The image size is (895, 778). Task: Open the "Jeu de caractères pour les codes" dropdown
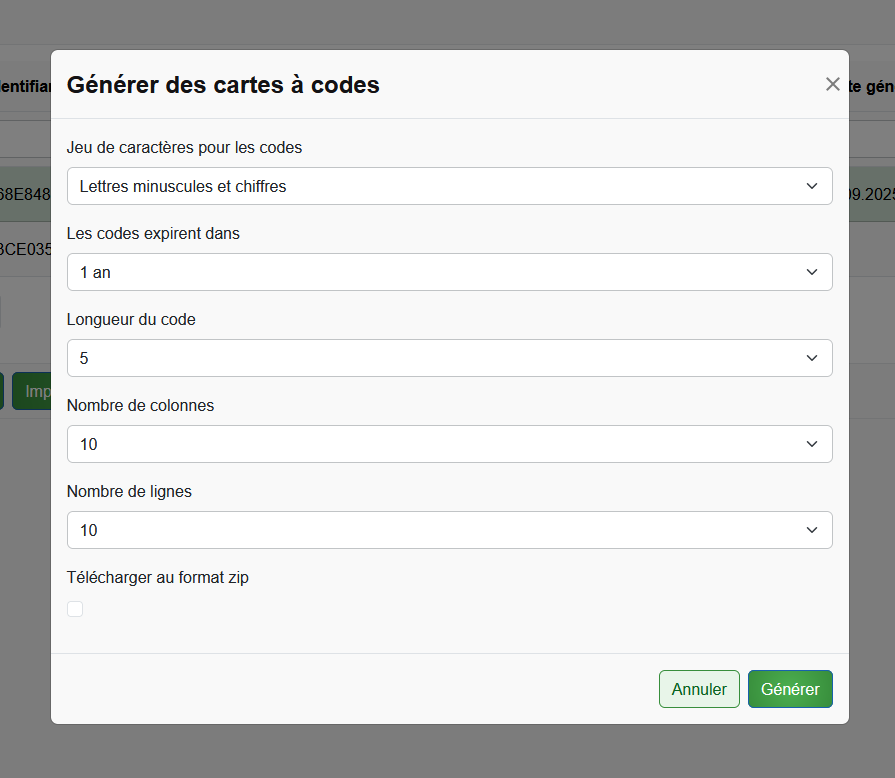449,186
